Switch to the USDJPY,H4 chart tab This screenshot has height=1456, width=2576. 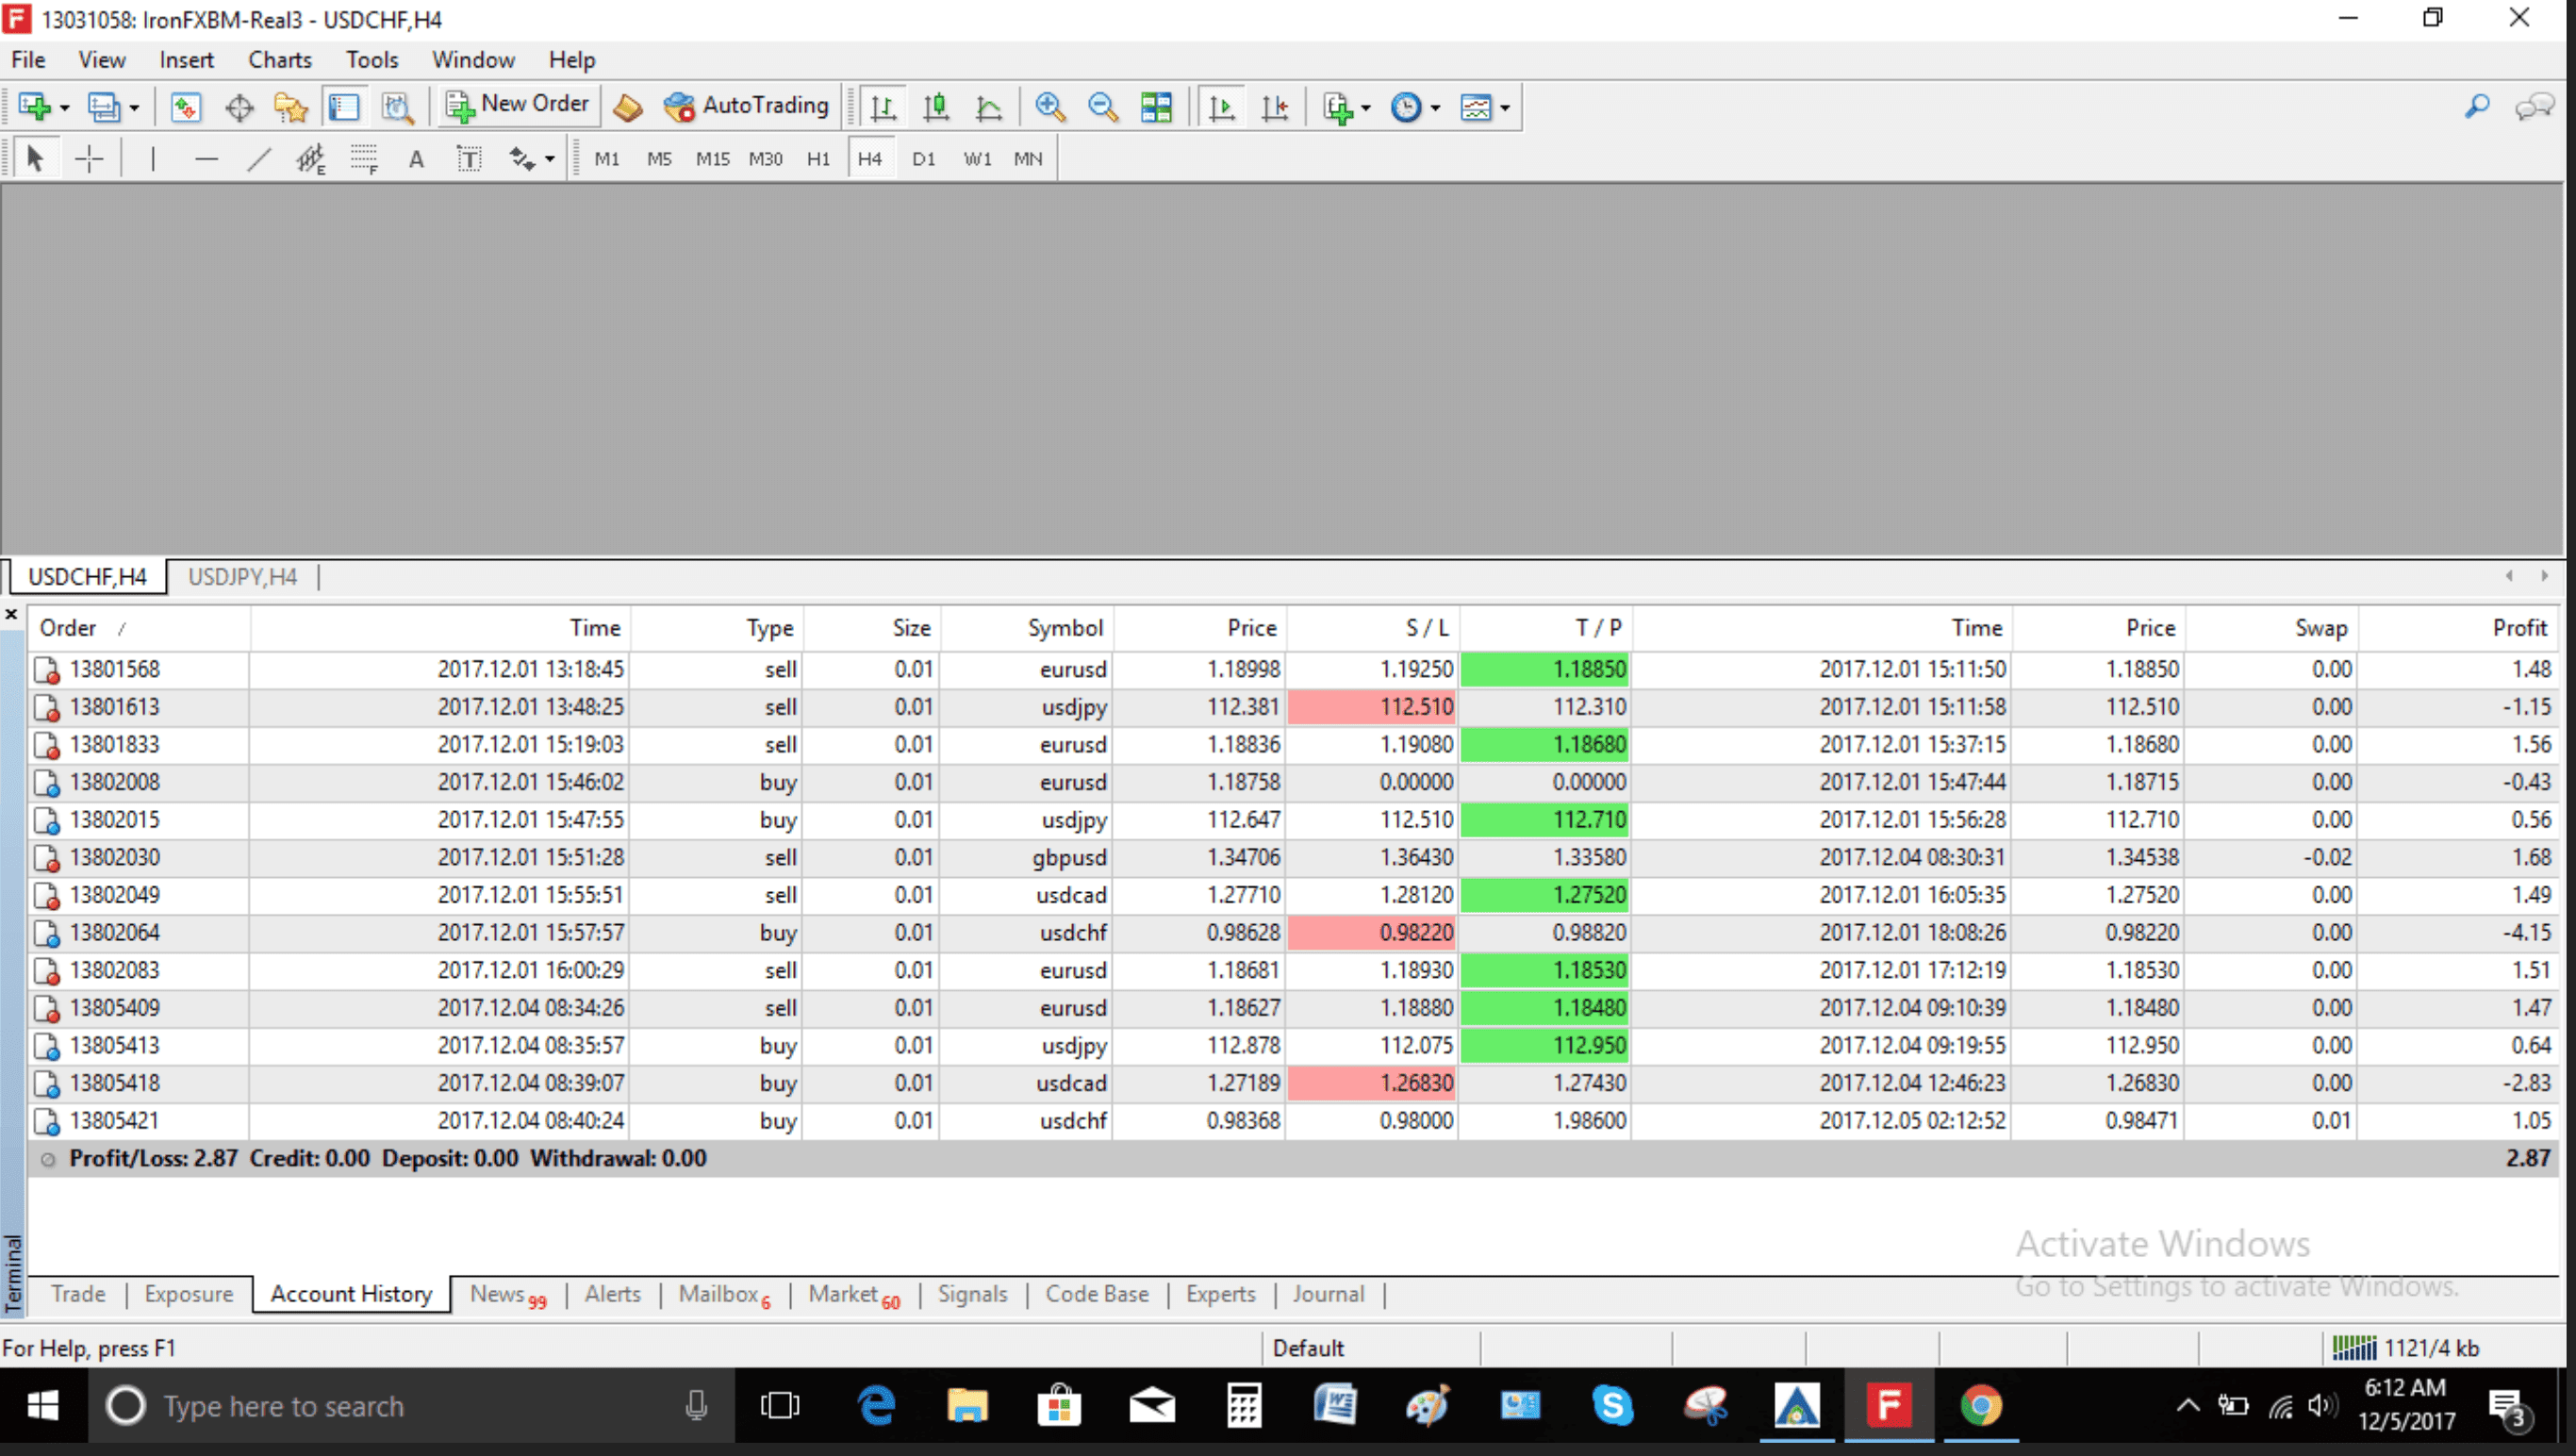pyautogui.click(x=242, y=577)
